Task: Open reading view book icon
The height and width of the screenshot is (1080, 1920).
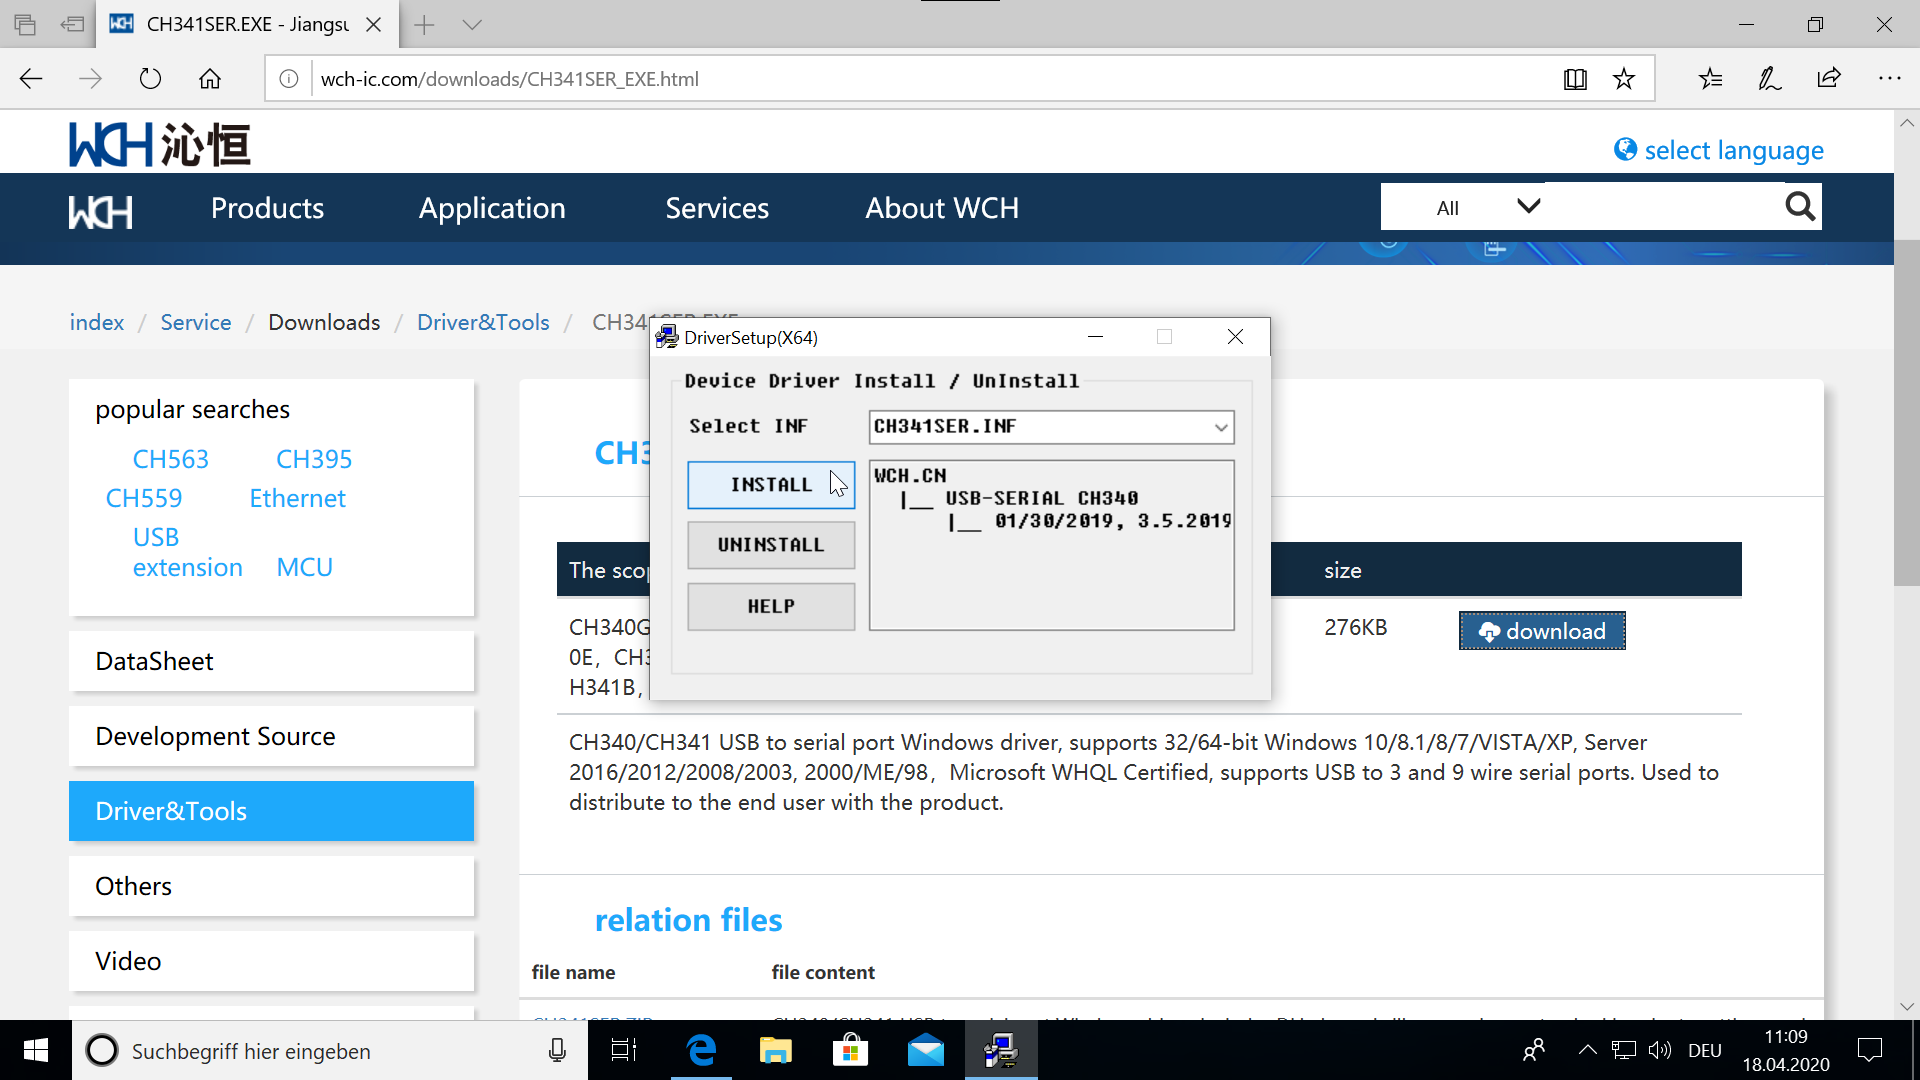Action: [x=1575, y=79]
